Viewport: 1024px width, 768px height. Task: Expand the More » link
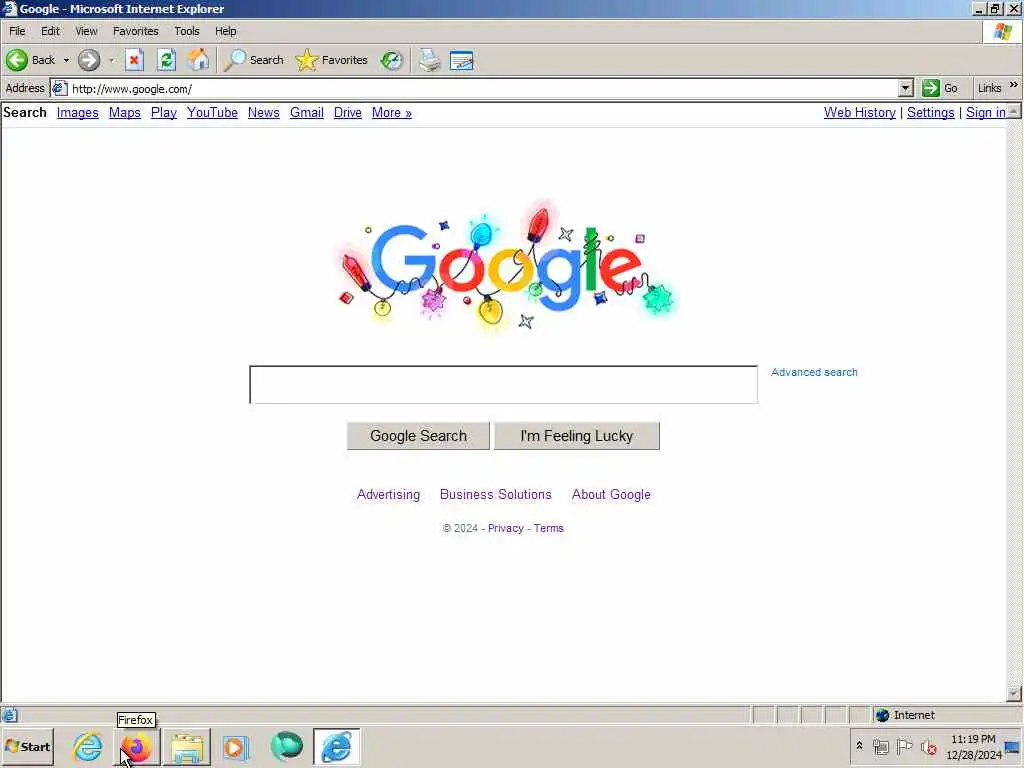click(392, 112)
